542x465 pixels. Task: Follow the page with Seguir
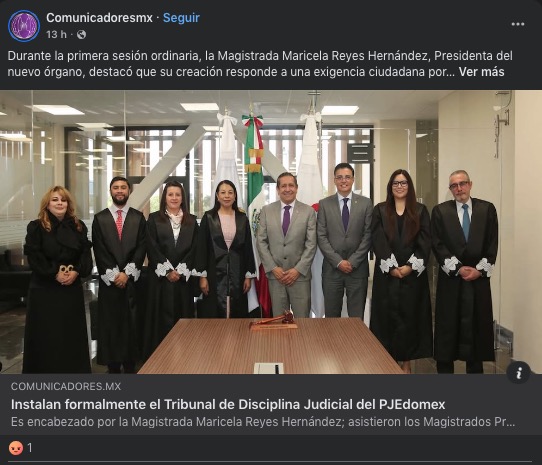pos(181,18)
